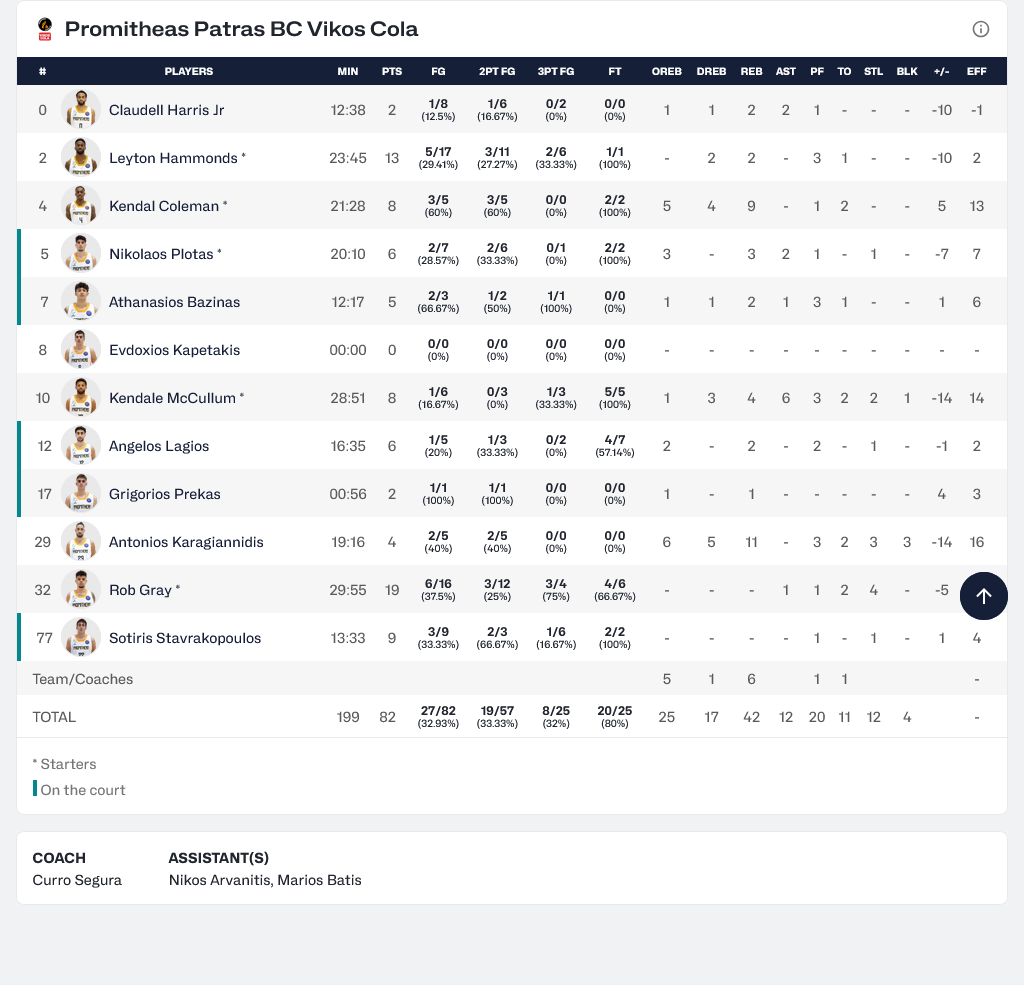Sort by EFF column header
1024x985 pixels.
[977, 72]
